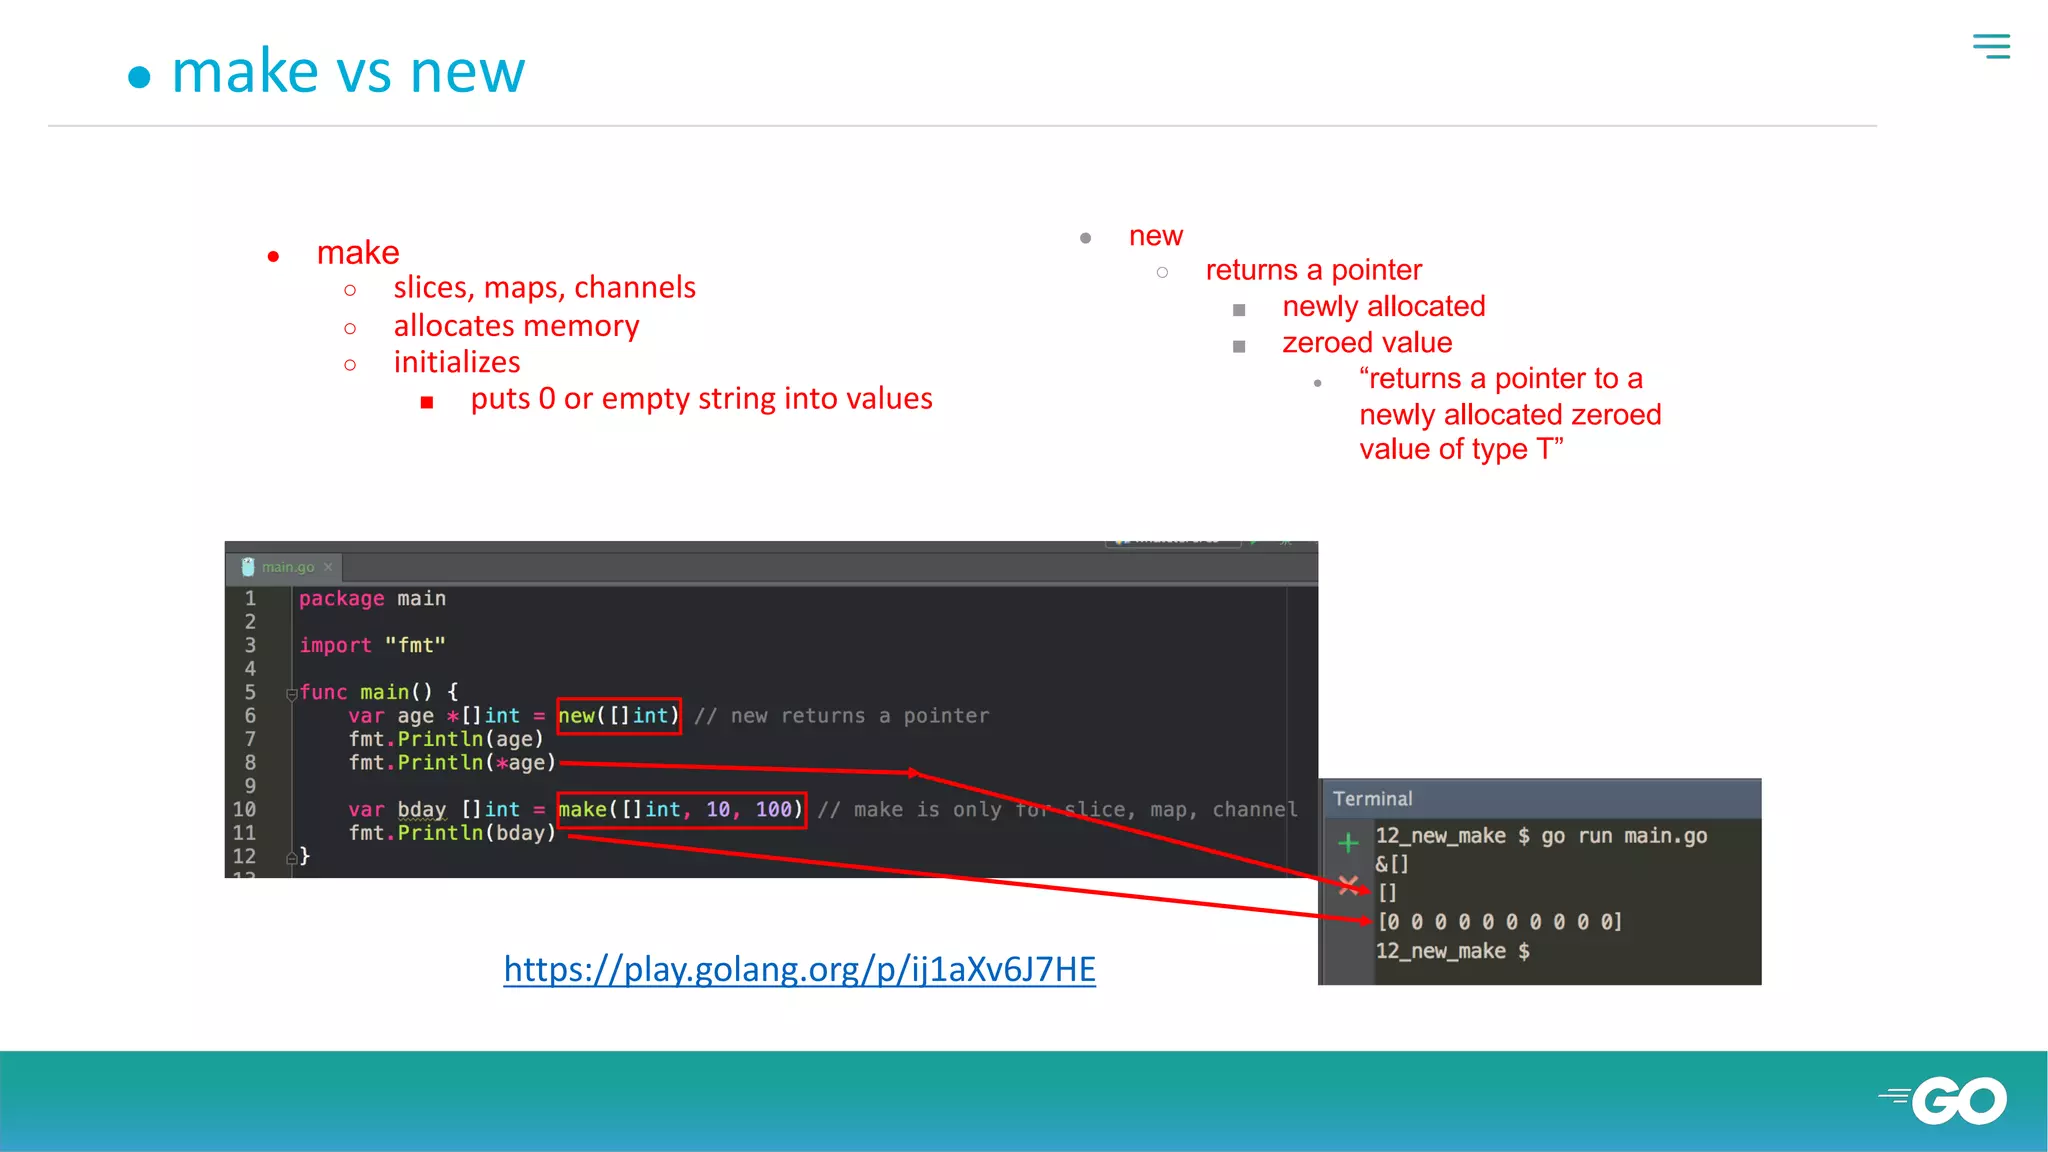Click line number 10 in the gutter

pos(244,810)
